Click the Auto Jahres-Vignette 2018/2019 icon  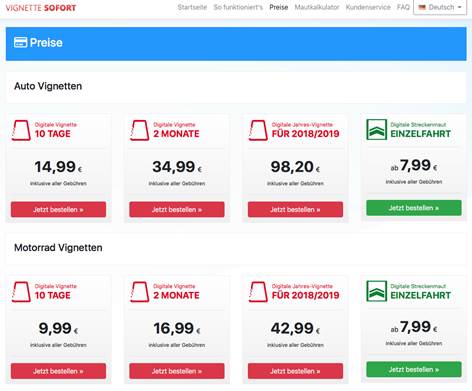(x=258, y=130)
